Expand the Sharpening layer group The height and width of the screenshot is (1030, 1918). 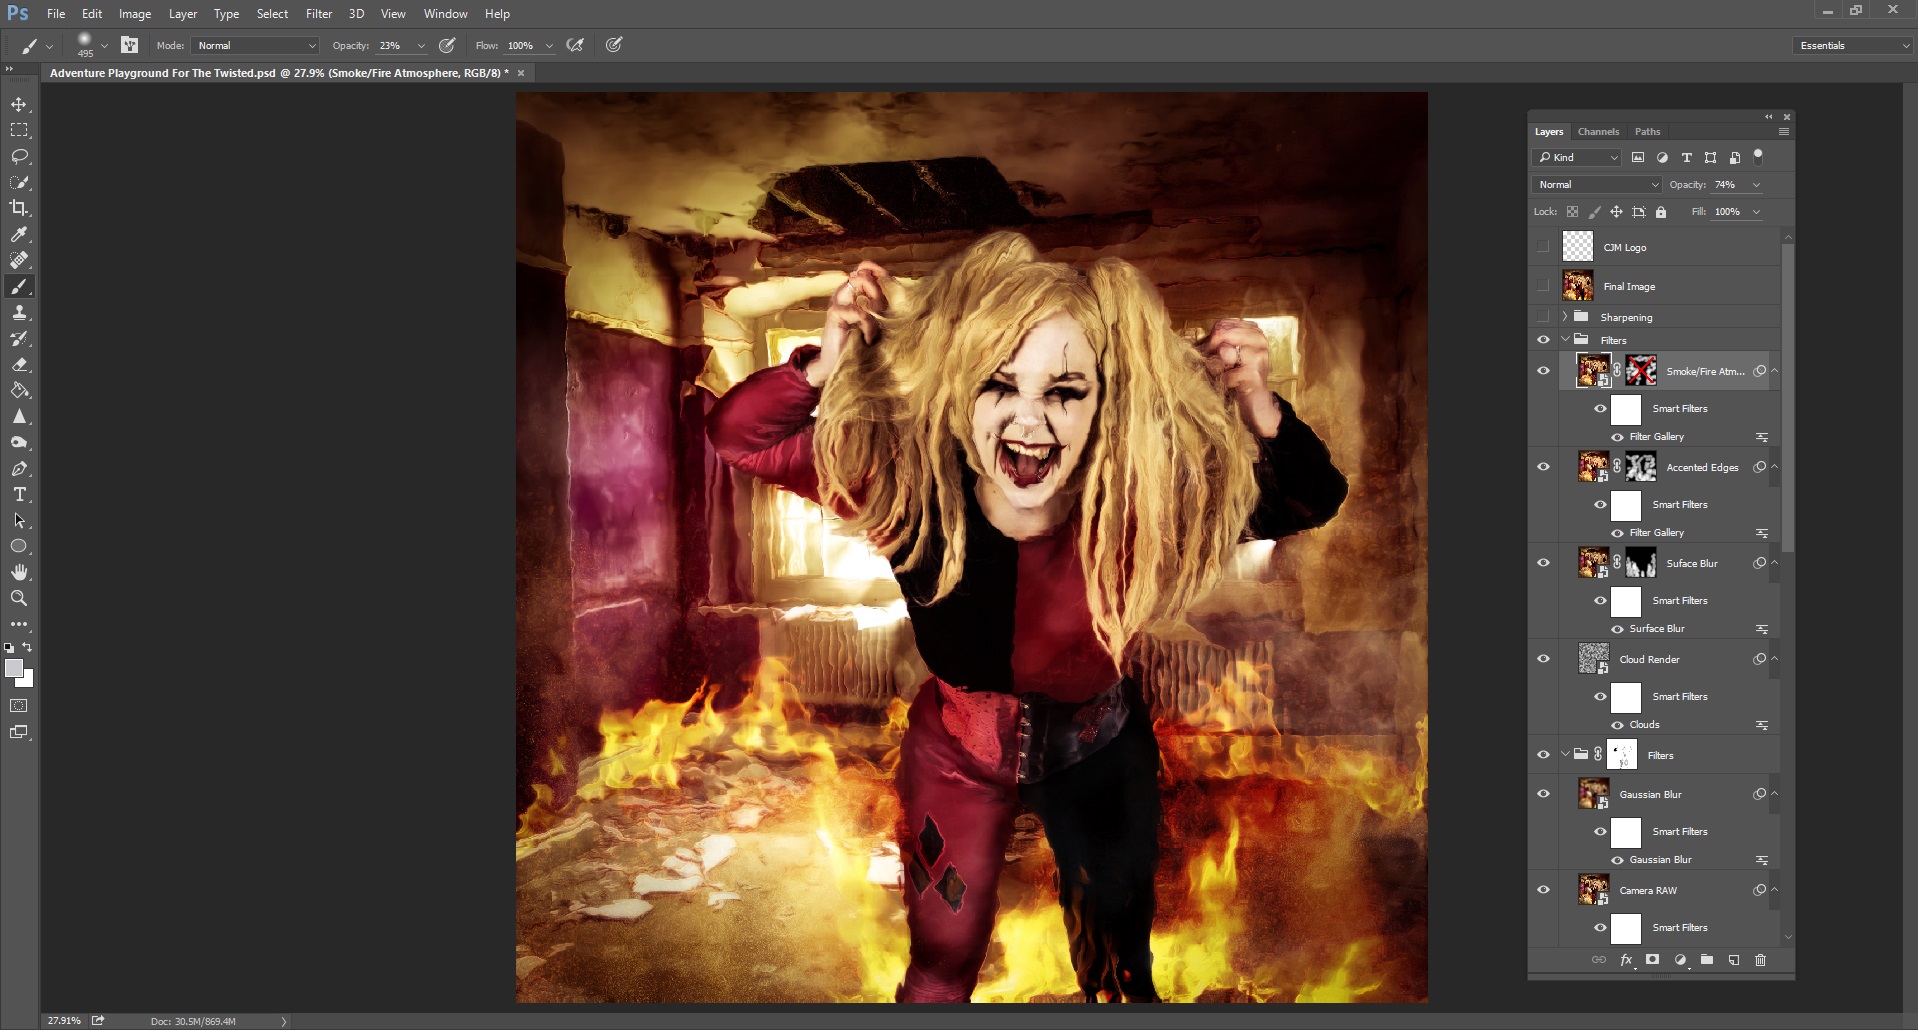tap(1565, 317)
